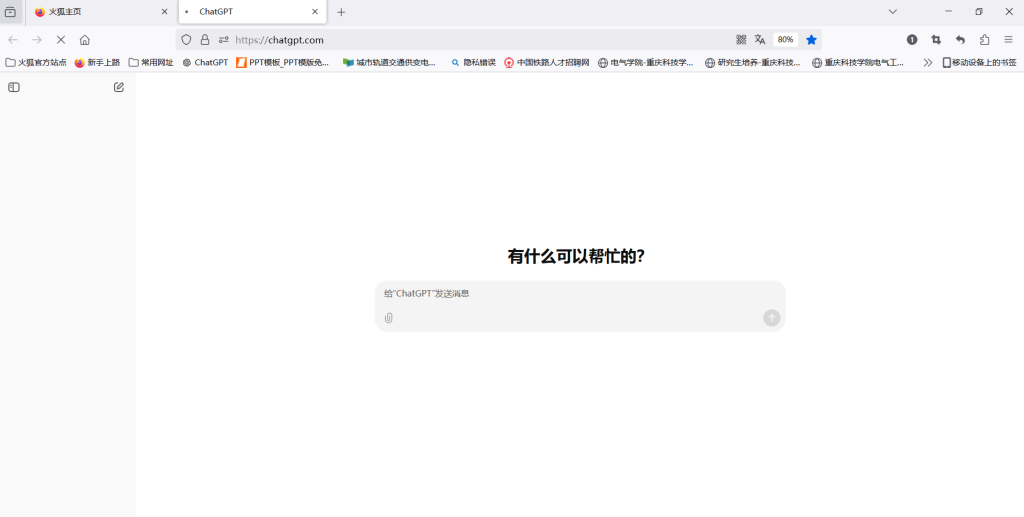Edit this bookmark star
Viewport: 1024px width, 517px height.
(811, 40)
